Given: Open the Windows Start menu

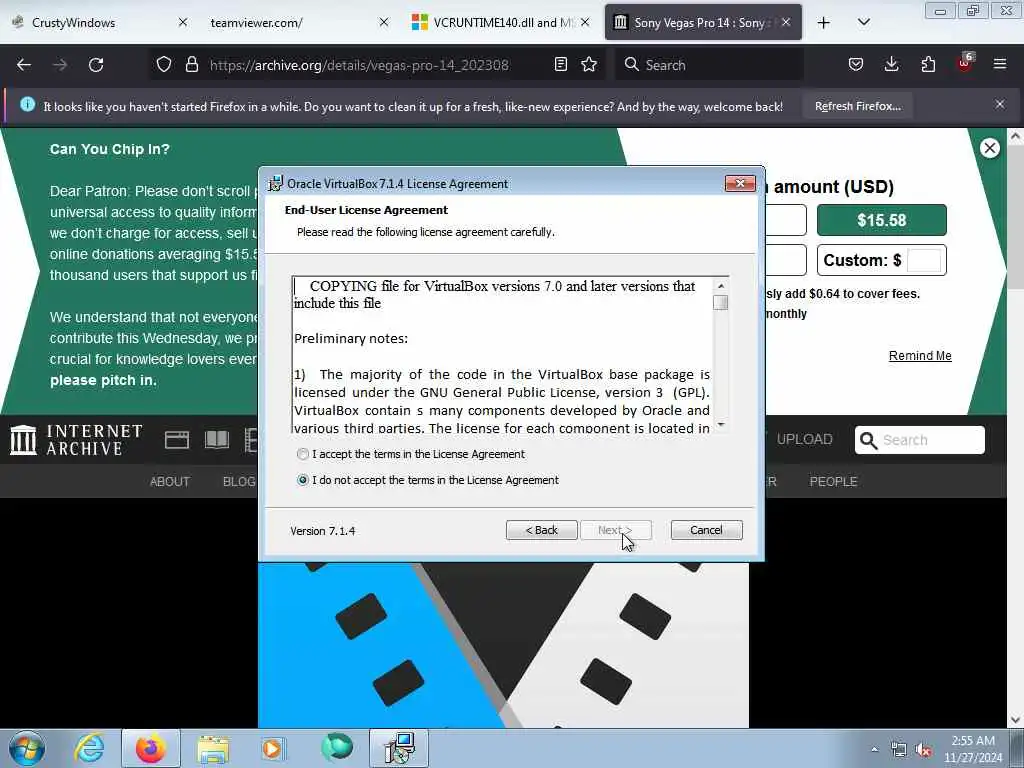Looking at the screenshot, I should (x=27, y=748).
